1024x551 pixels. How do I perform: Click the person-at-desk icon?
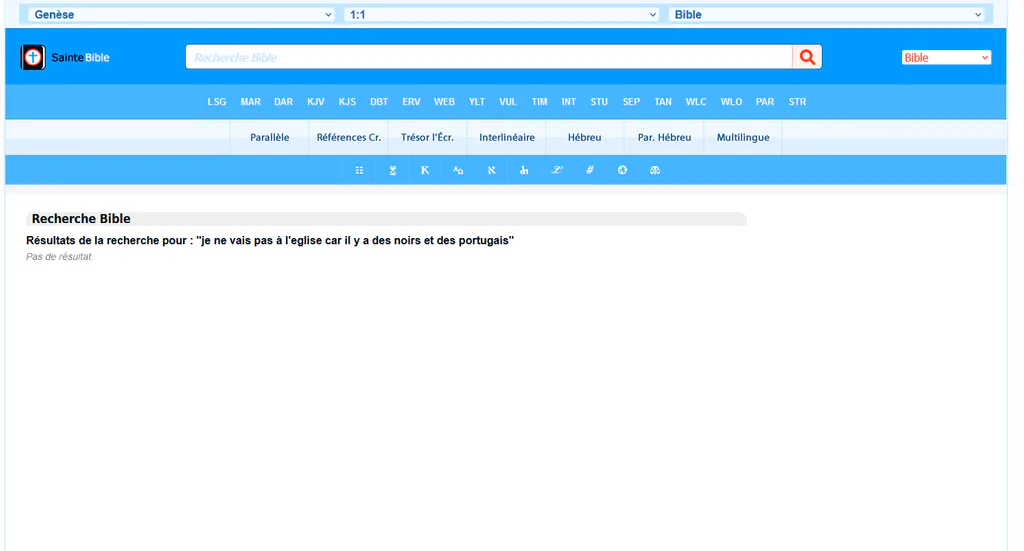click(x=524, y=170)
